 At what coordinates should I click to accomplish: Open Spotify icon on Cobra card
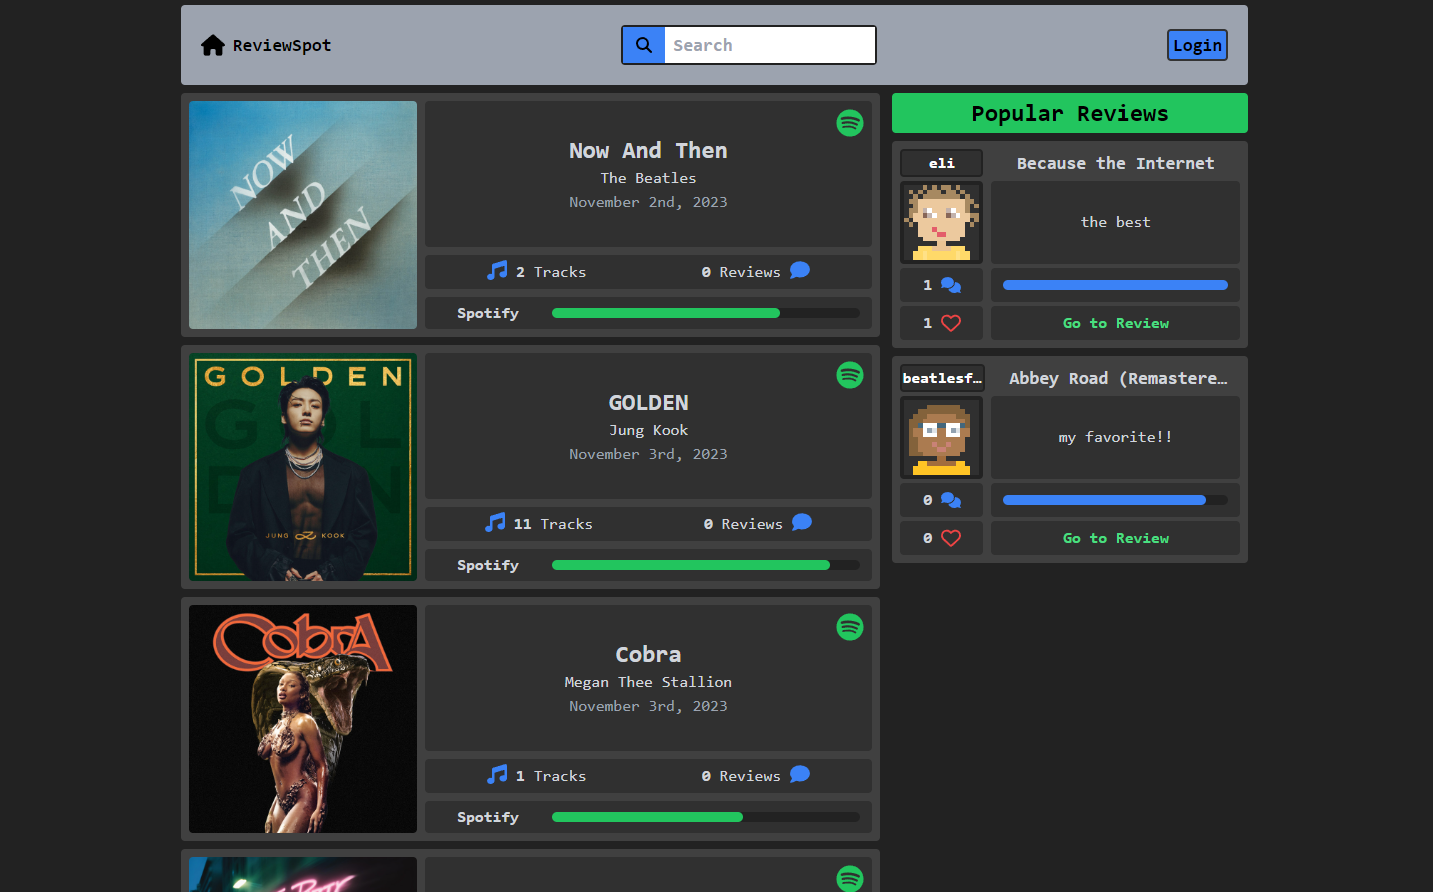[850, 627]
